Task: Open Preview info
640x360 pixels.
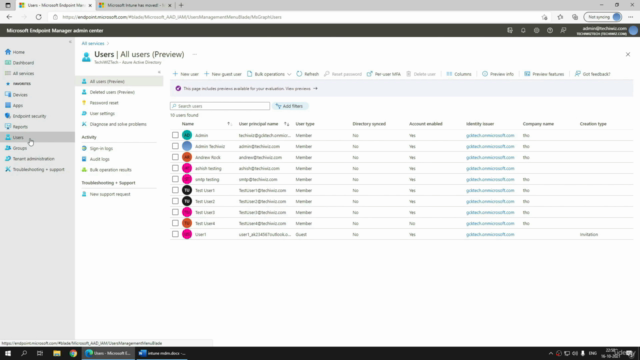Action: (498, 74)
